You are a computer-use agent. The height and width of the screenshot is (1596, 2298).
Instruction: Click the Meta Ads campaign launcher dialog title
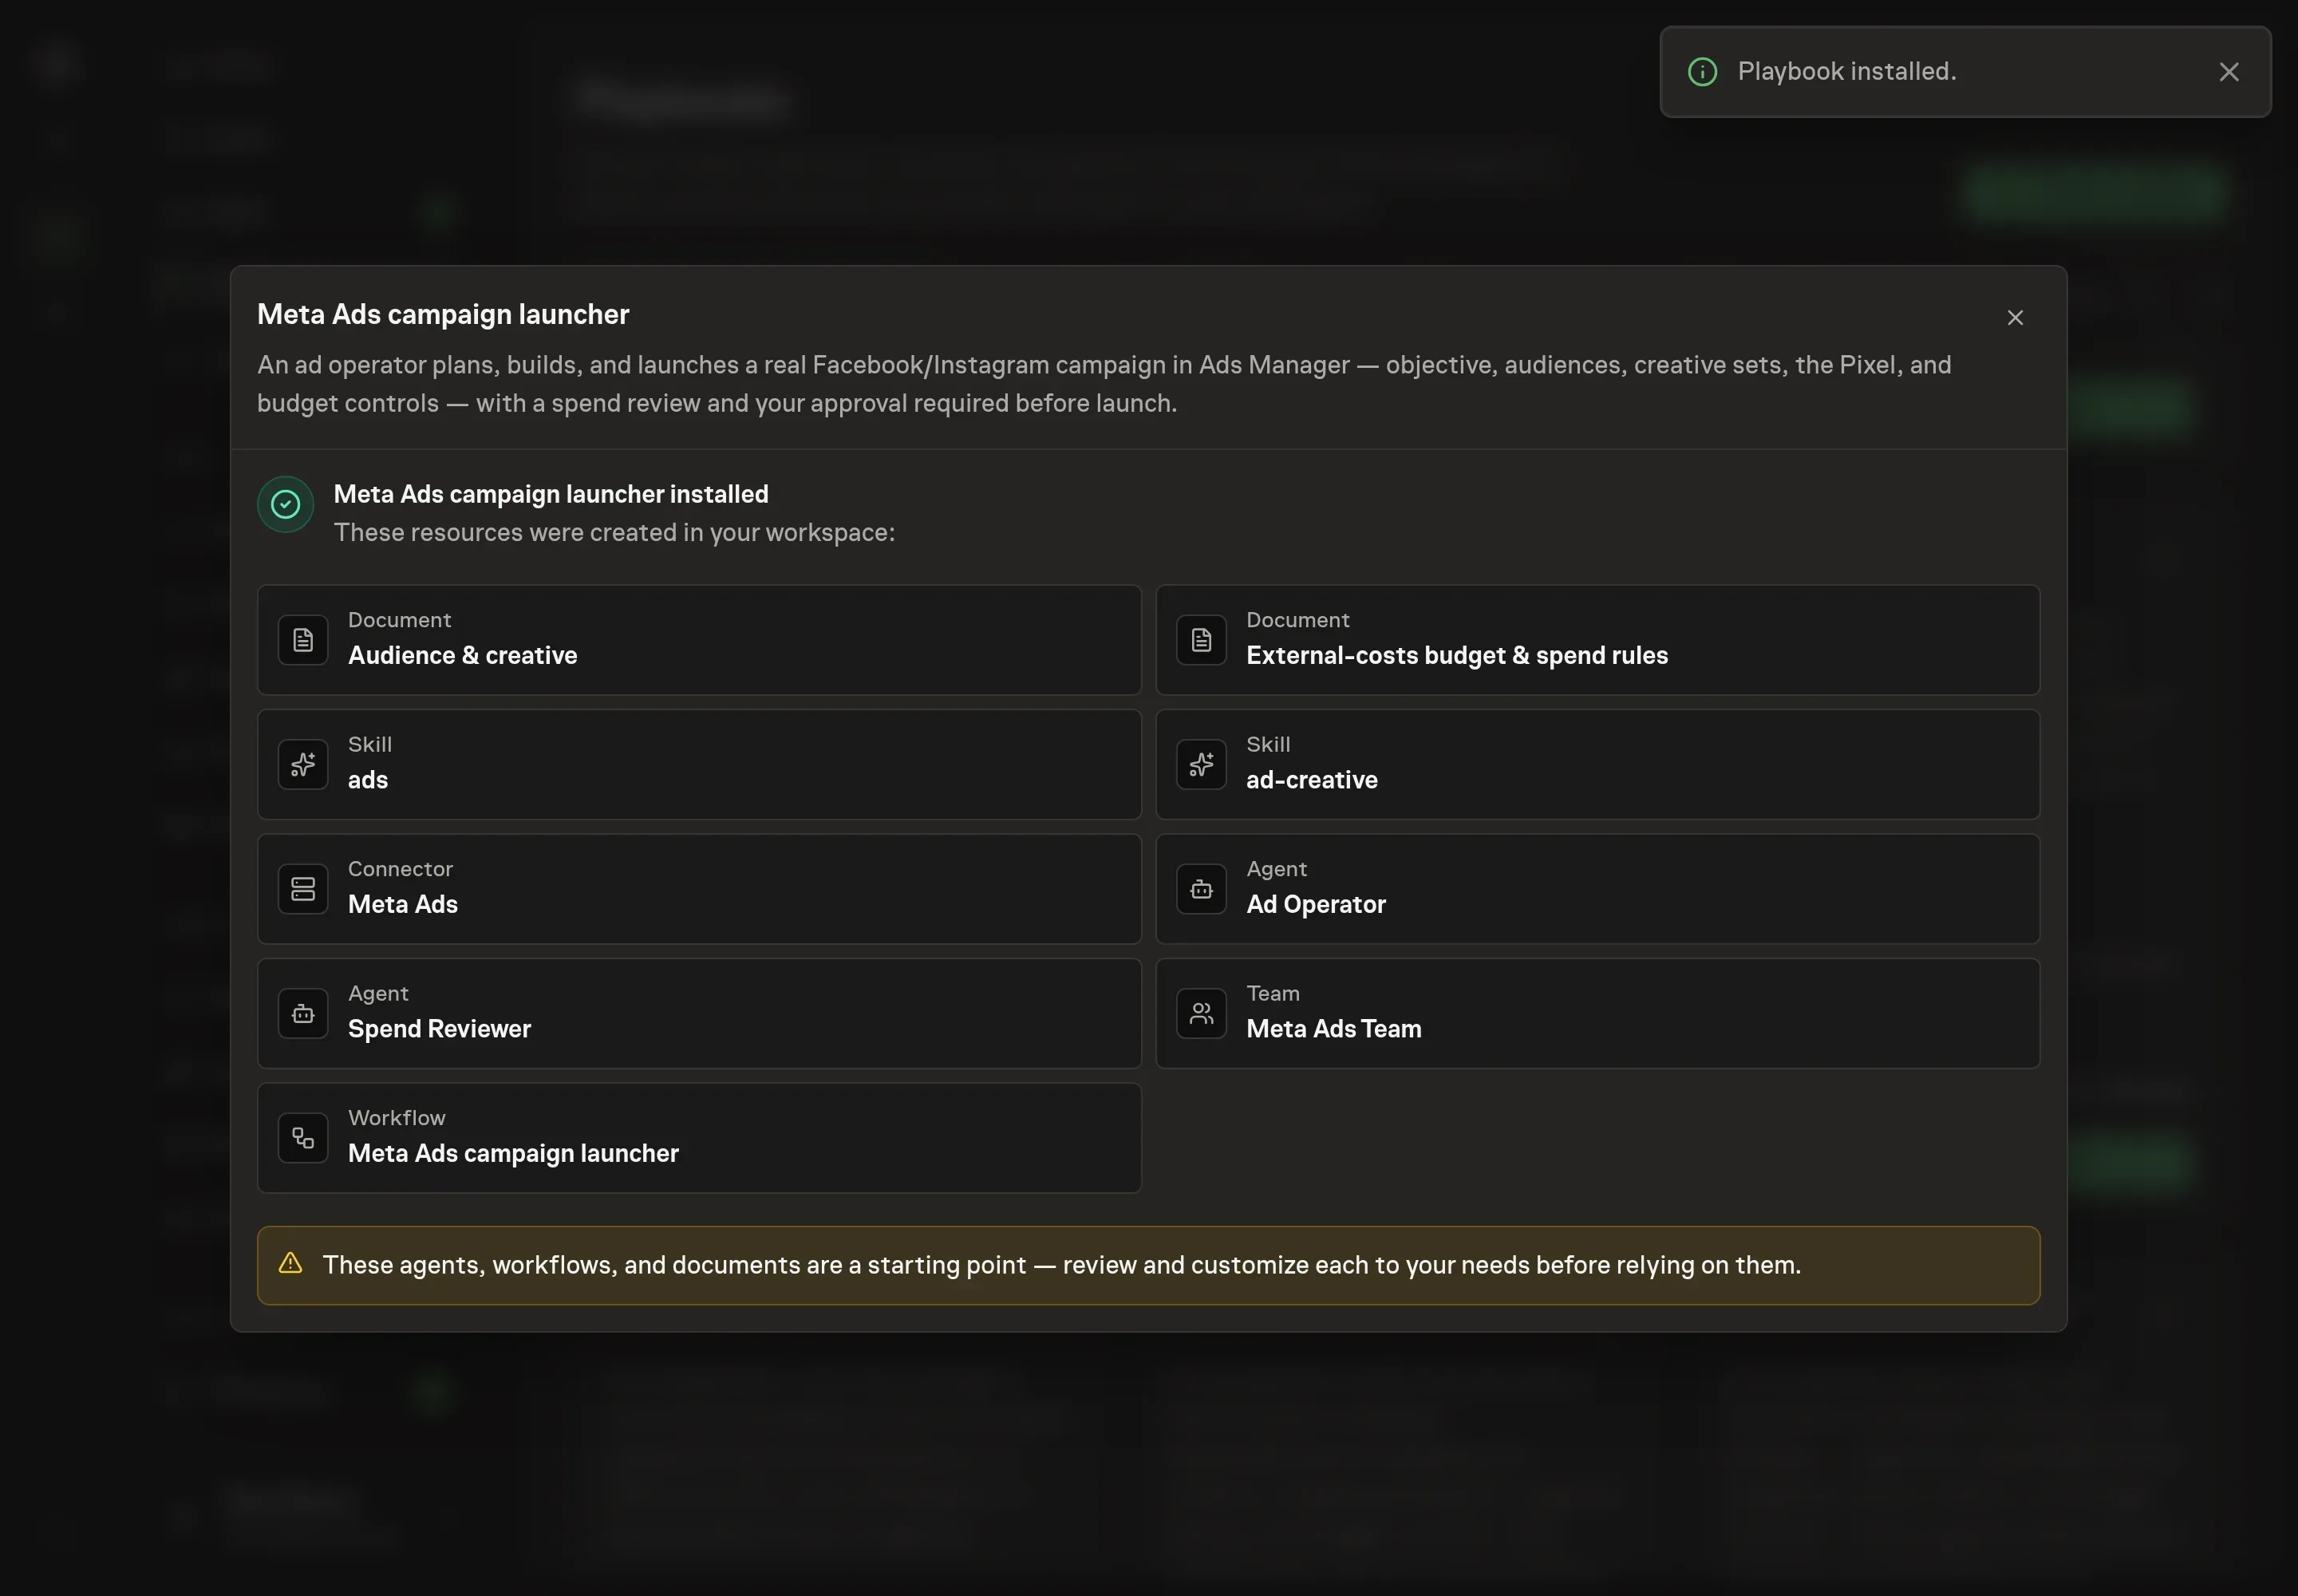(443, 314)
